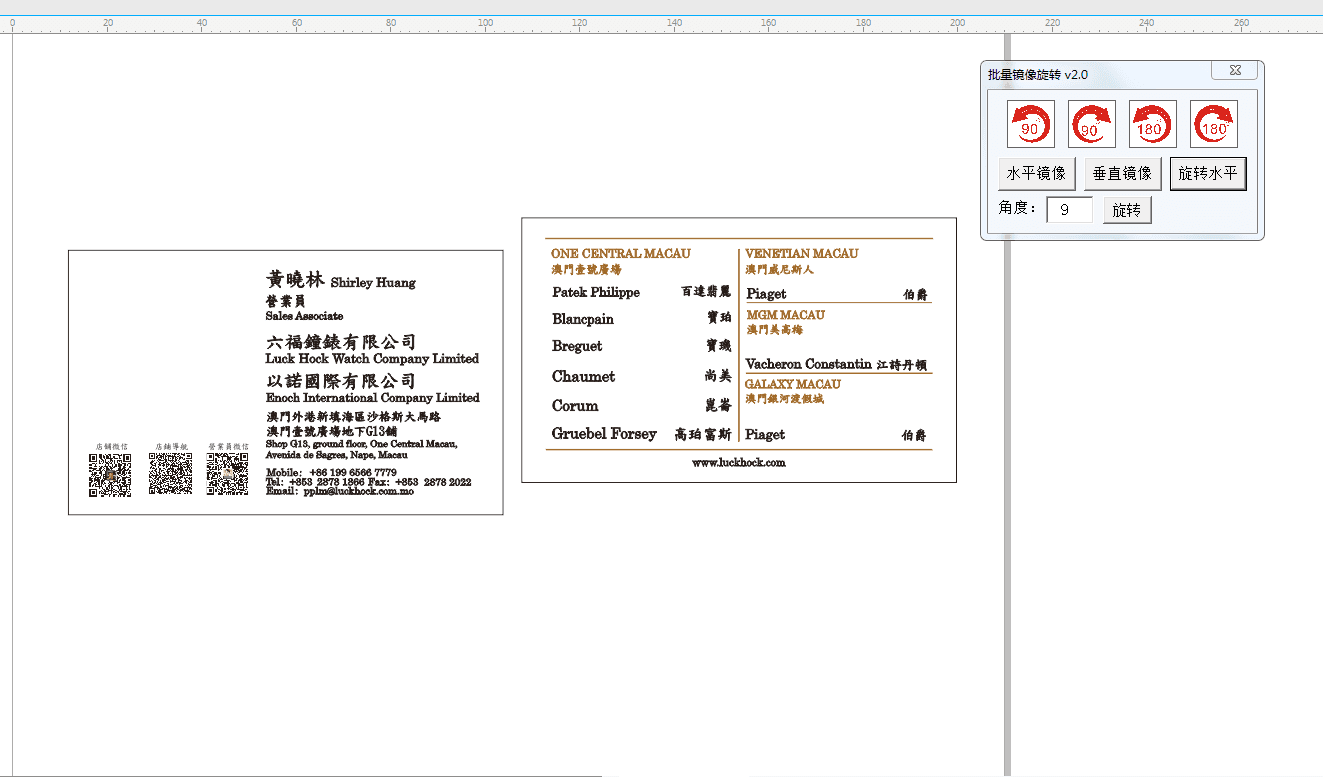Click the Gruebel Forsey brand text
The image size is (1323, 777).
[x=604, y=434]
